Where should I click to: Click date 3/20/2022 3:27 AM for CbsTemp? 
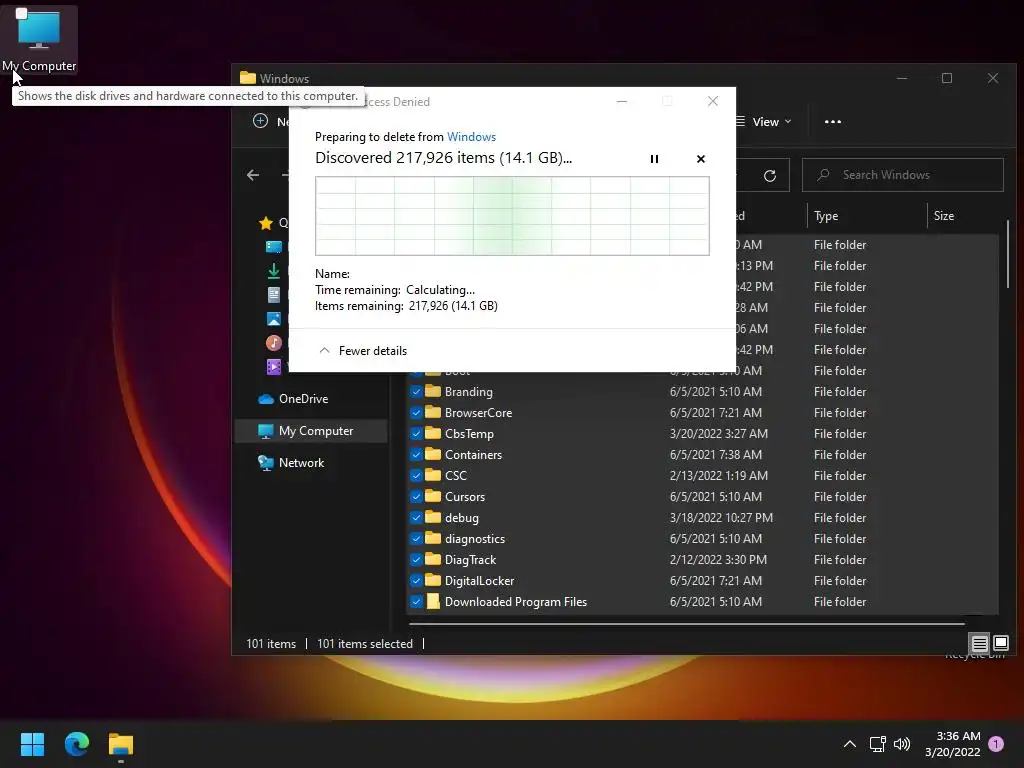click(718, 434)
